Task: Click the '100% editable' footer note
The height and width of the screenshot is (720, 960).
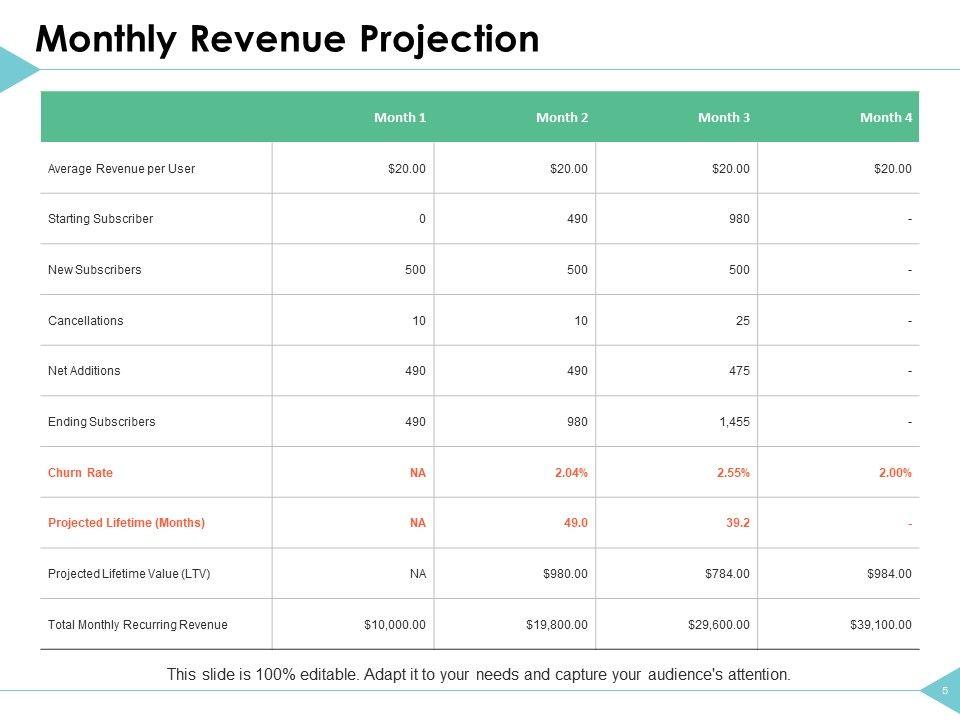Action: (479, 675)
